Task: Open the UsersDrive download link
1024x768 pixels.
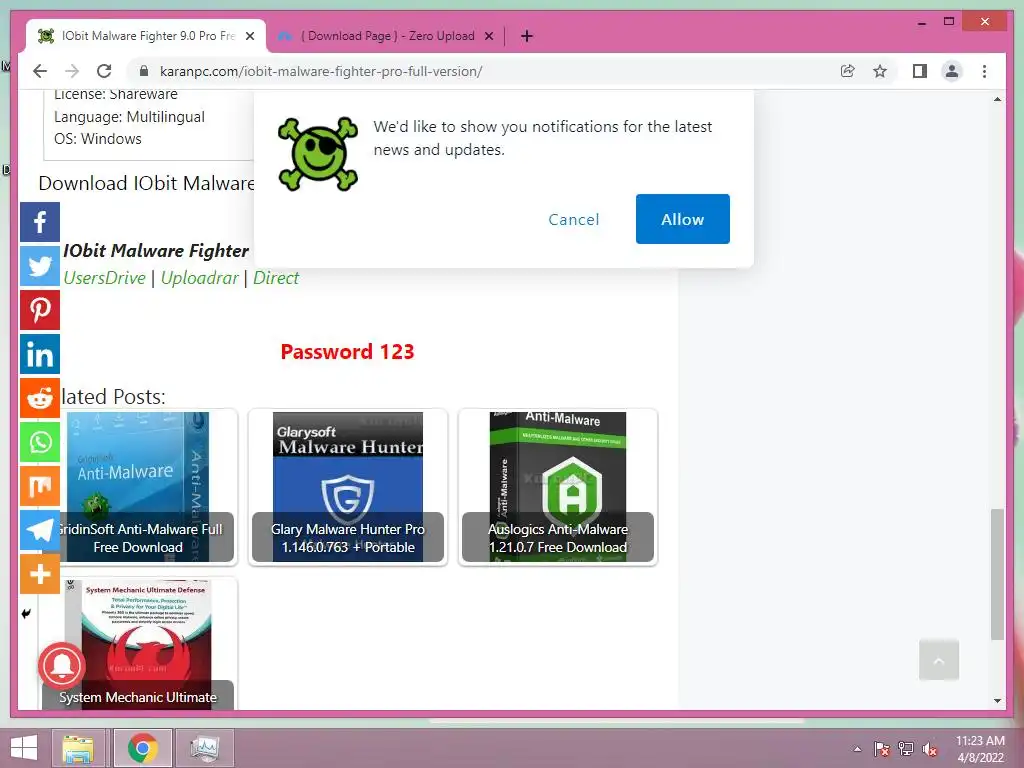Action: pyautogui.click(x=104, y=278)
